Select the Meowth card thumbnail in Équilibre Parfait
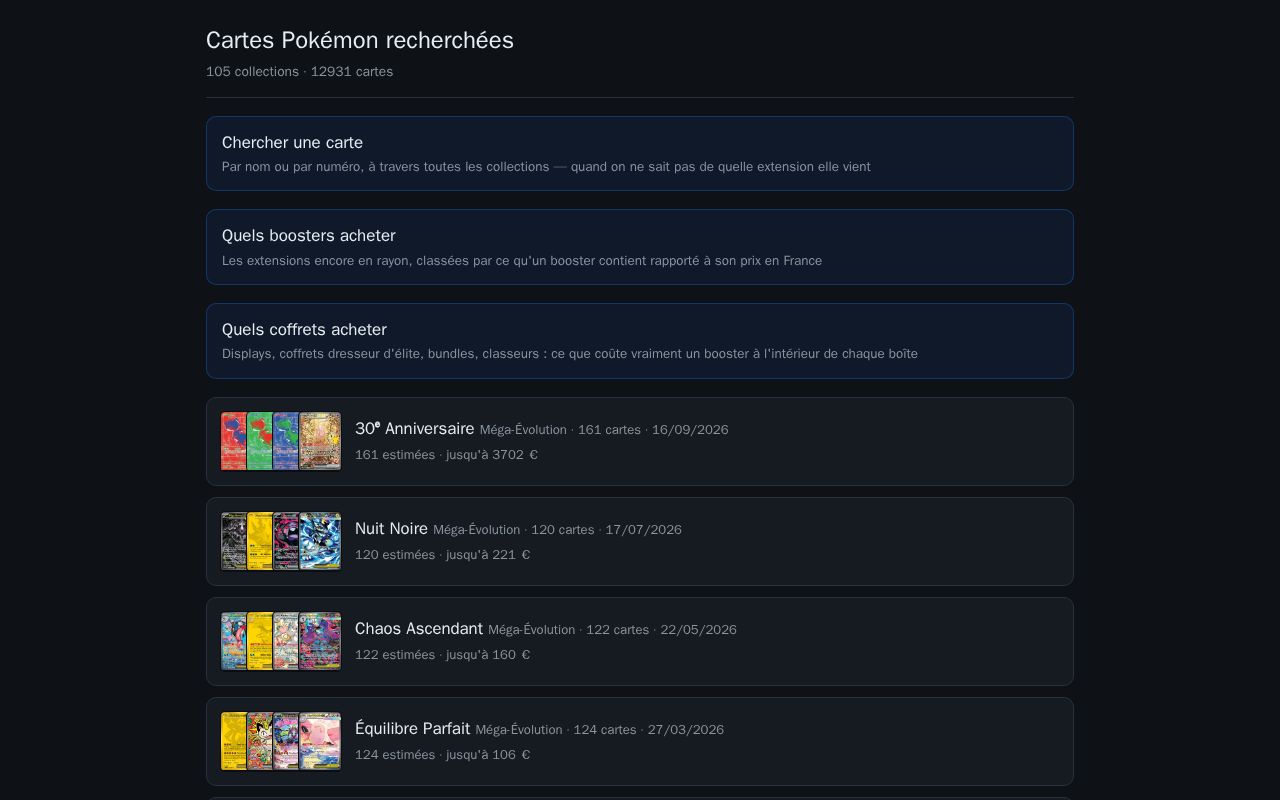Viewport: 1280px width, 800px height. 260,741
